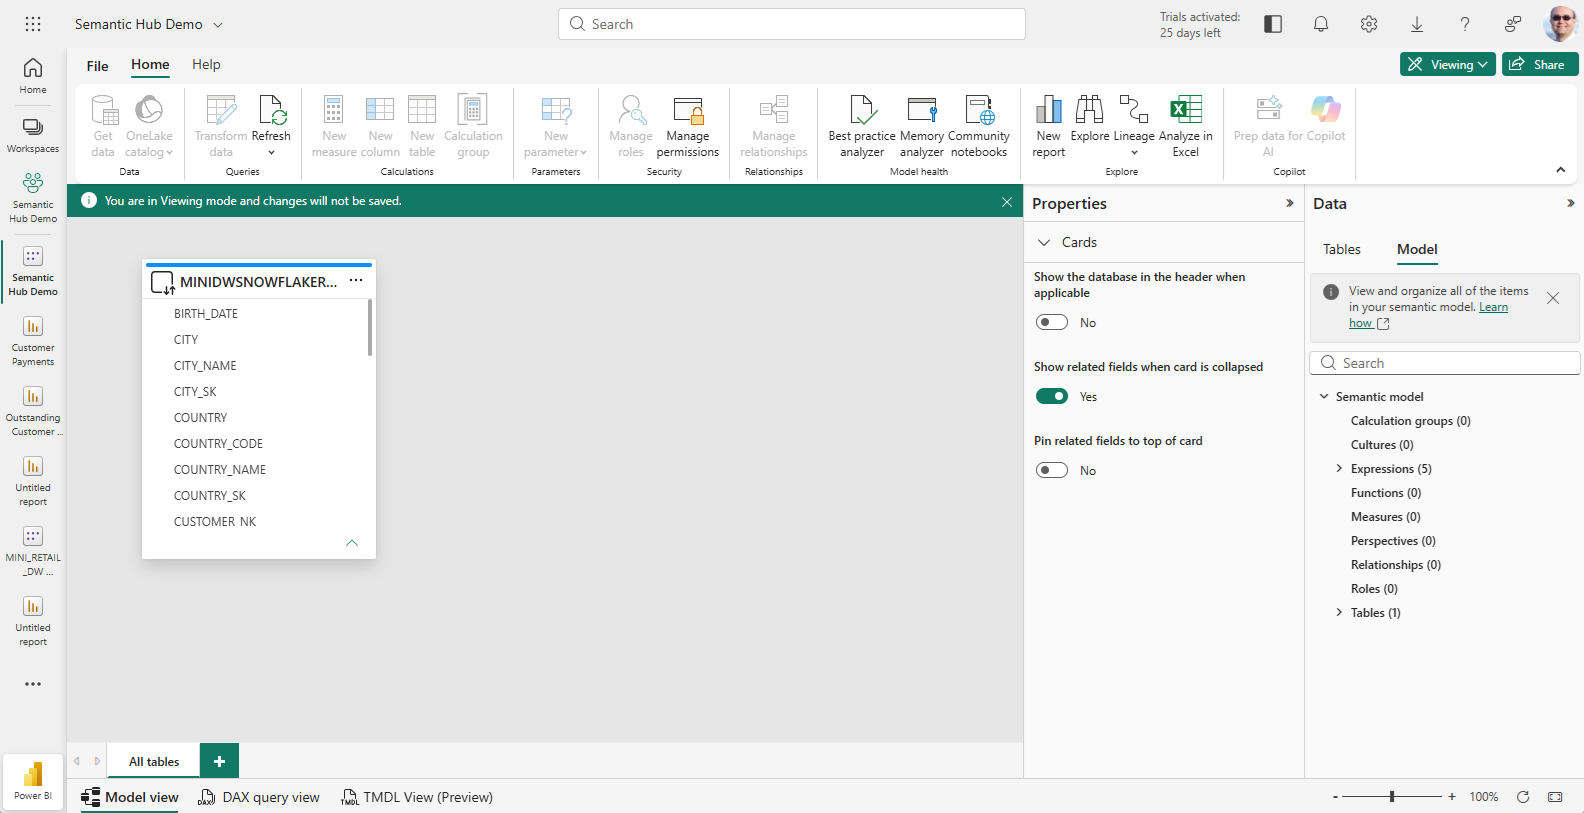1584x813 pixels.
Task: Launch Memory analyzer tool
Action: point(922,126)
